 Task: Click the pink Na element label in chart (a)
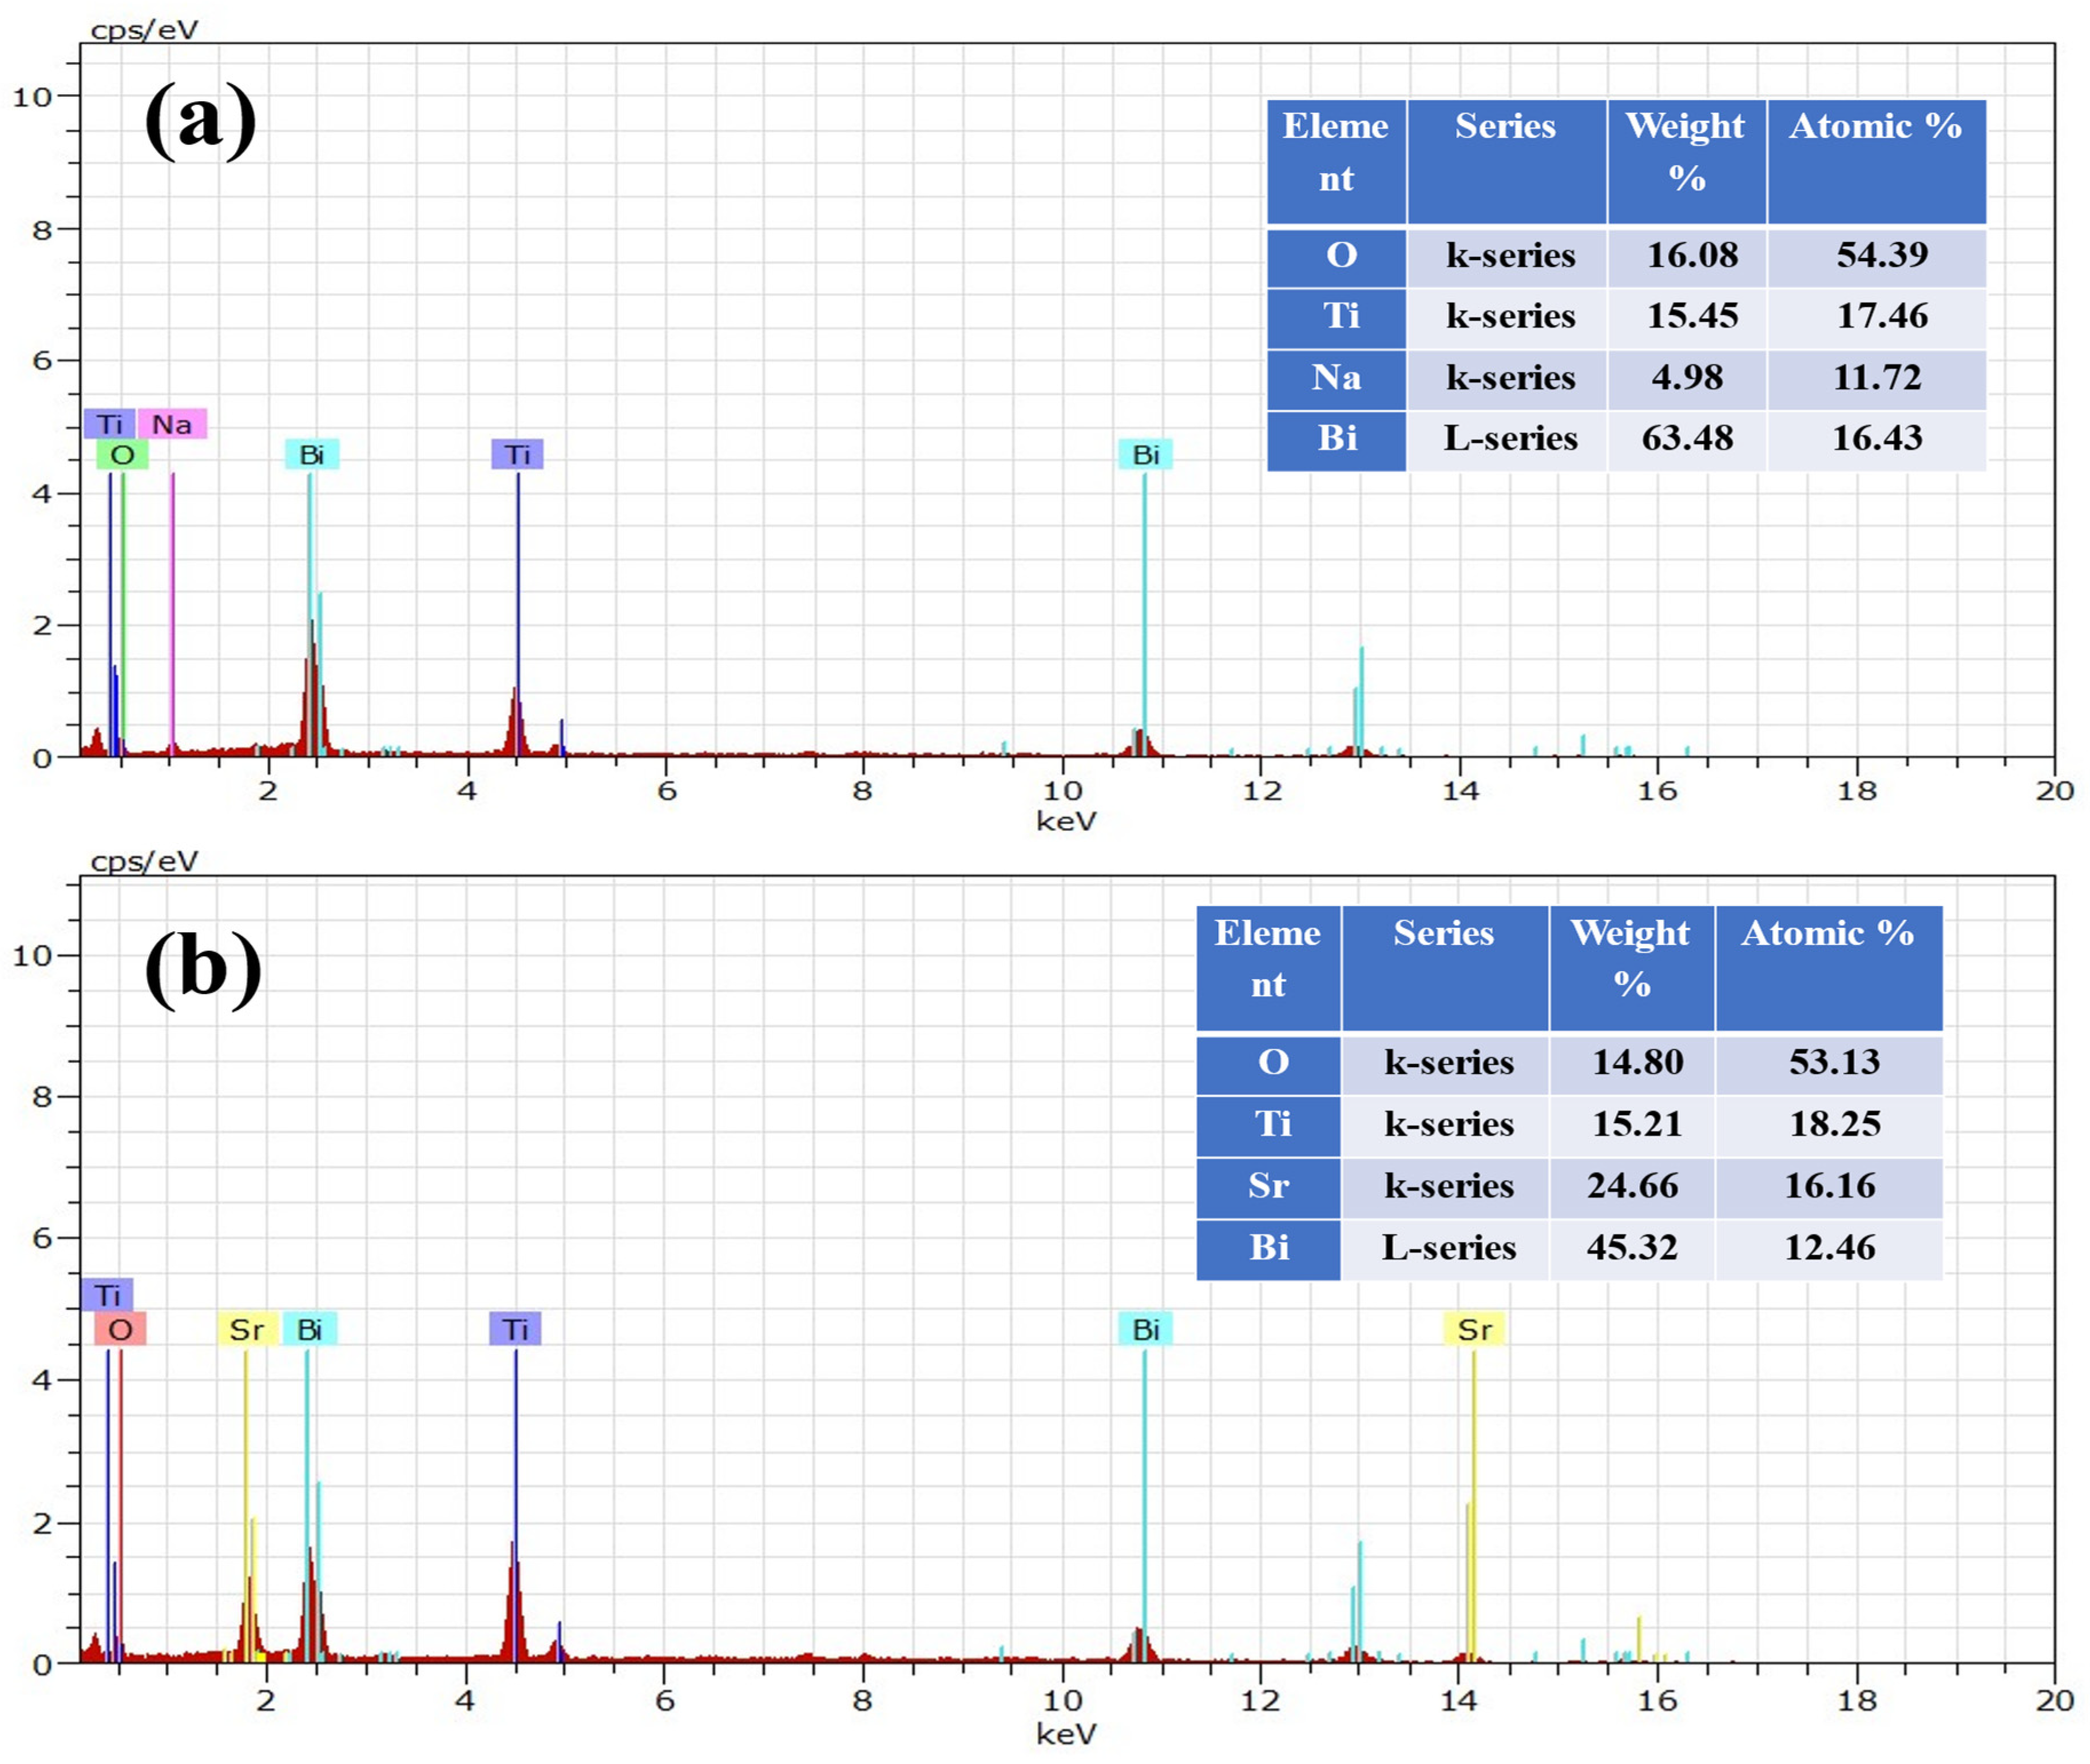[172, 424]
